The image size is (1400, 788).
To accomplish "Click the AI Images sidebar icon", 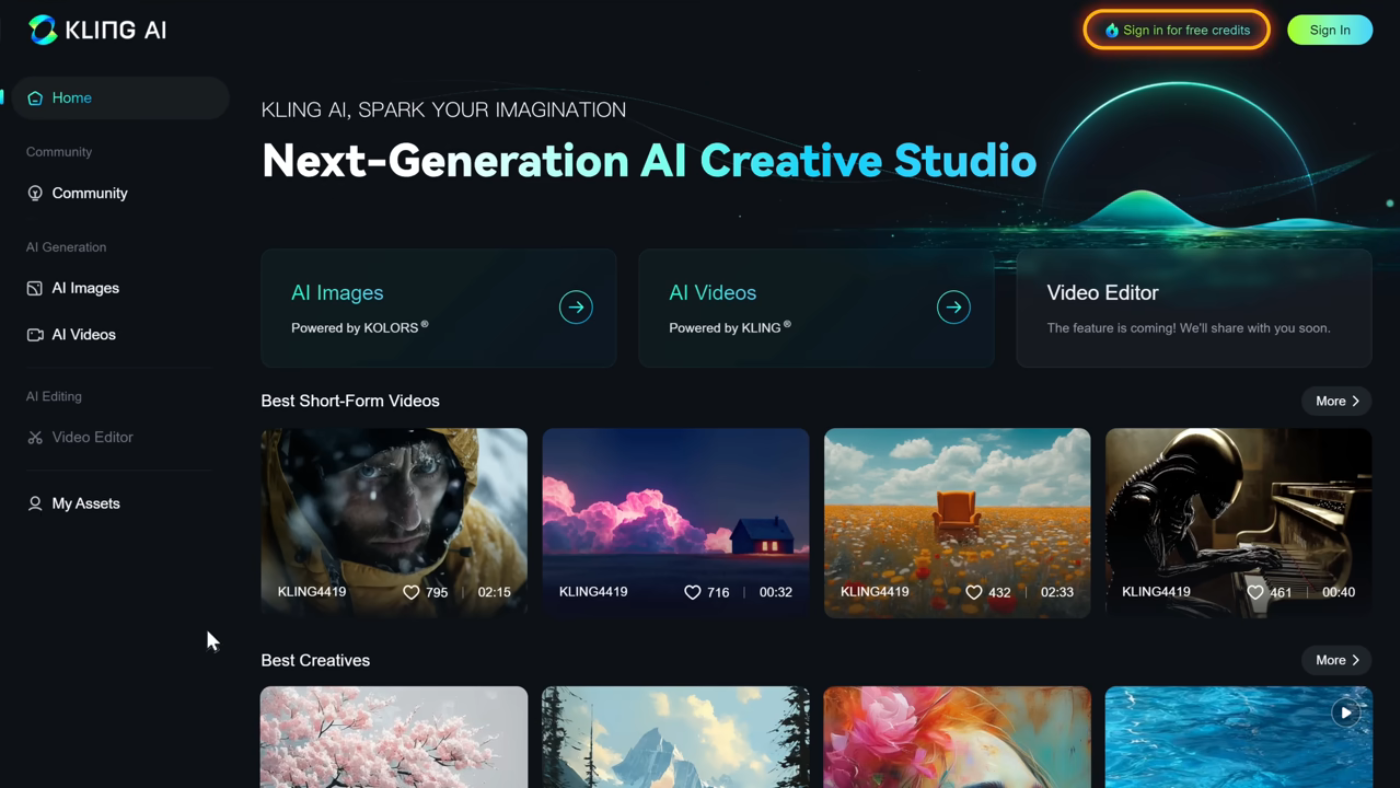I will [35, 288].
